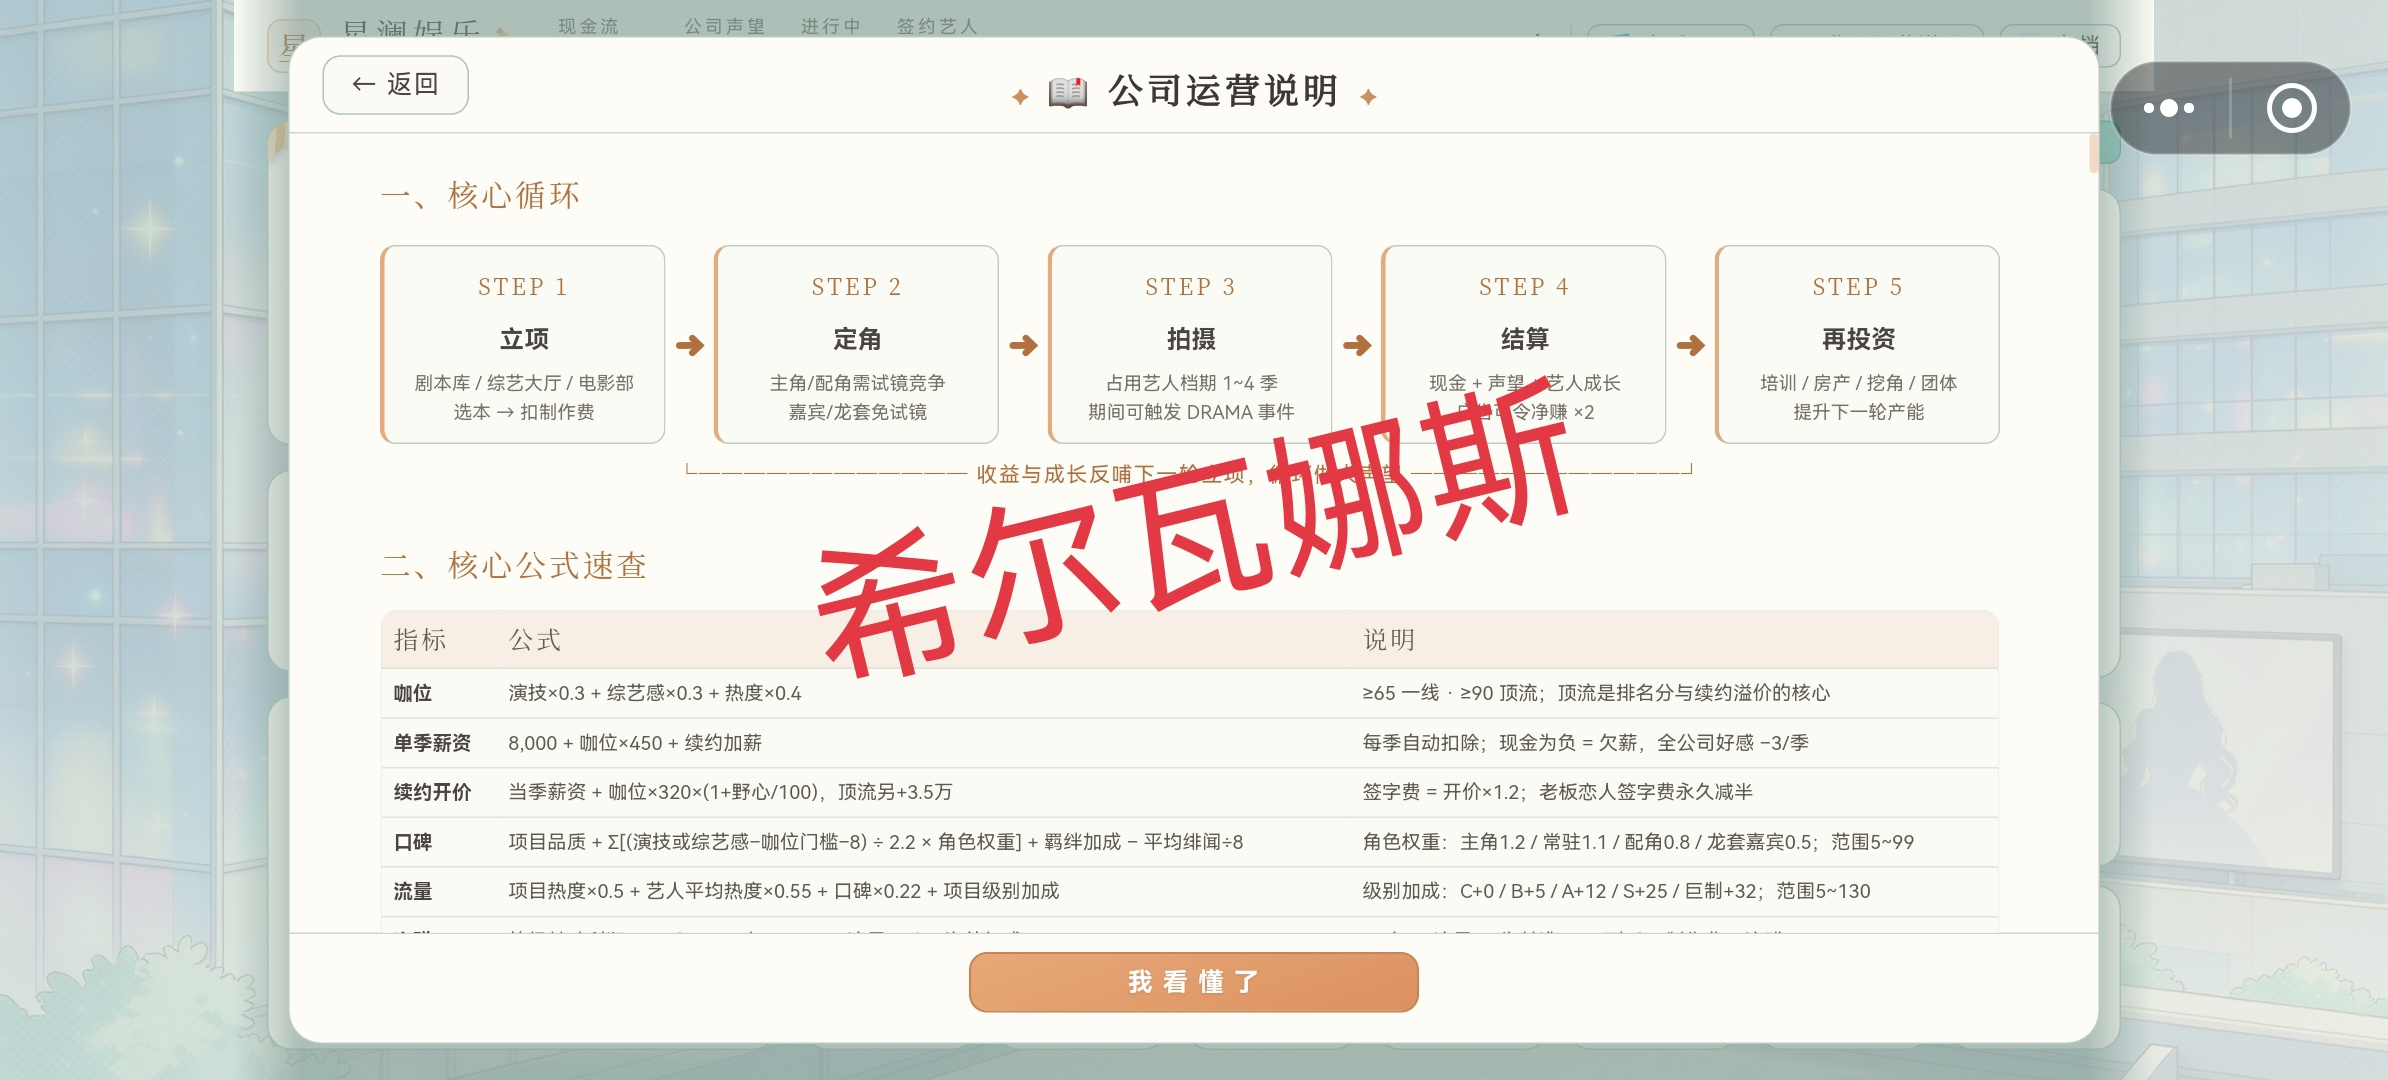
Task: Click the 口碑 row label
Action: 413,842
